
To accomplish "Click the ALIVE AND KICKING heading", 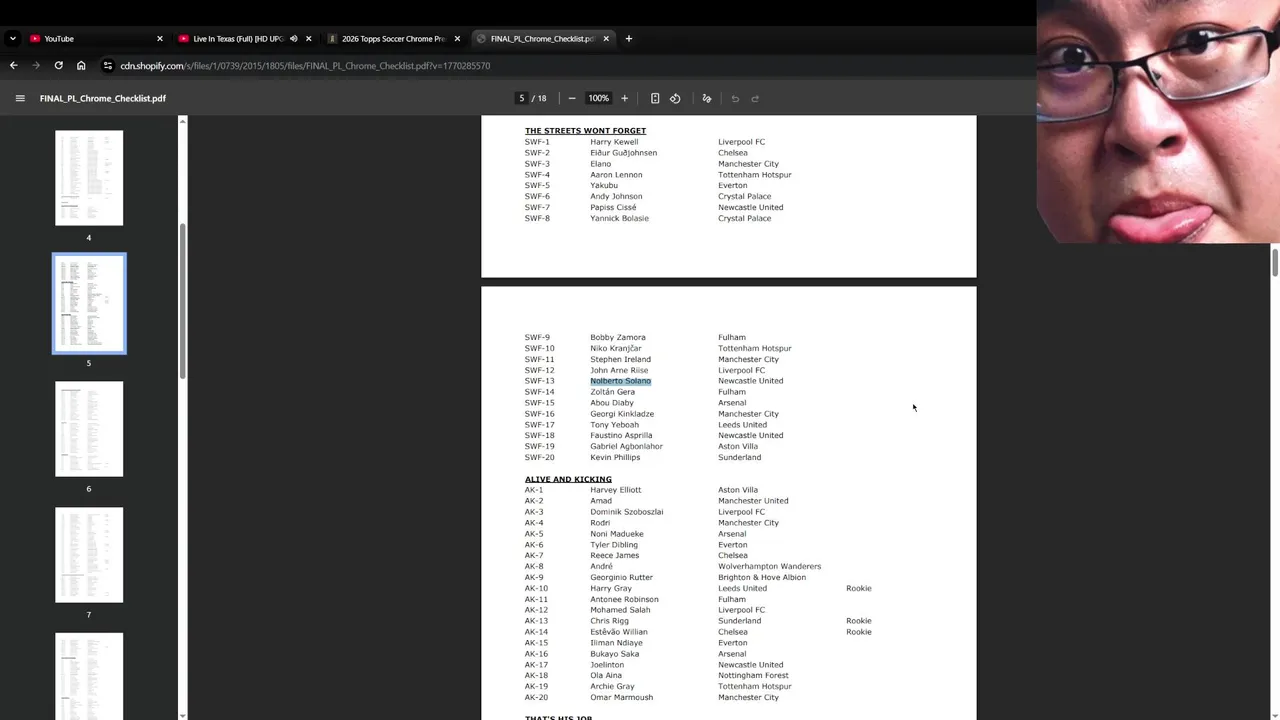I will (x=568, y=479).
